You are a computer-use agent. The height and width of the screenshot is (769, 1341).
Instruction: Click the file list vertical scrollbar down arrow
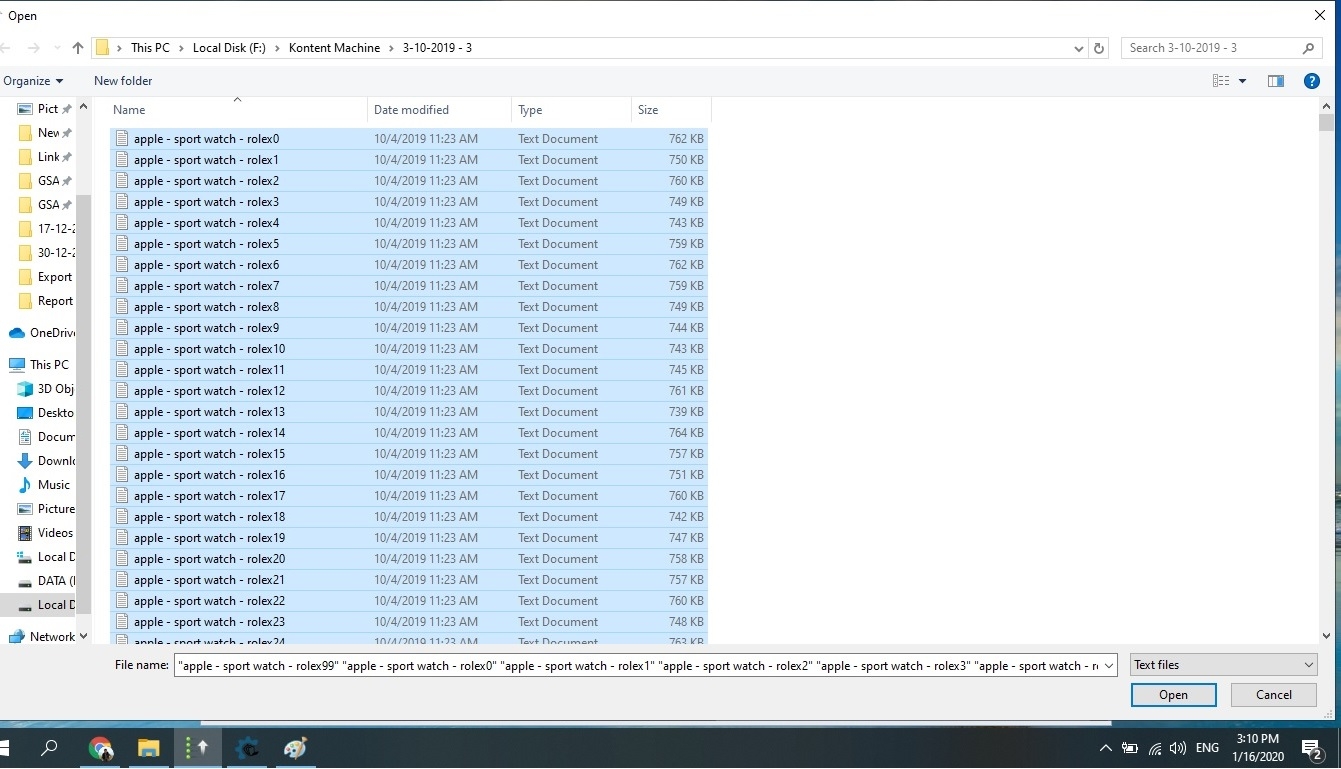pyautogui.click(x=1326, y=635)
